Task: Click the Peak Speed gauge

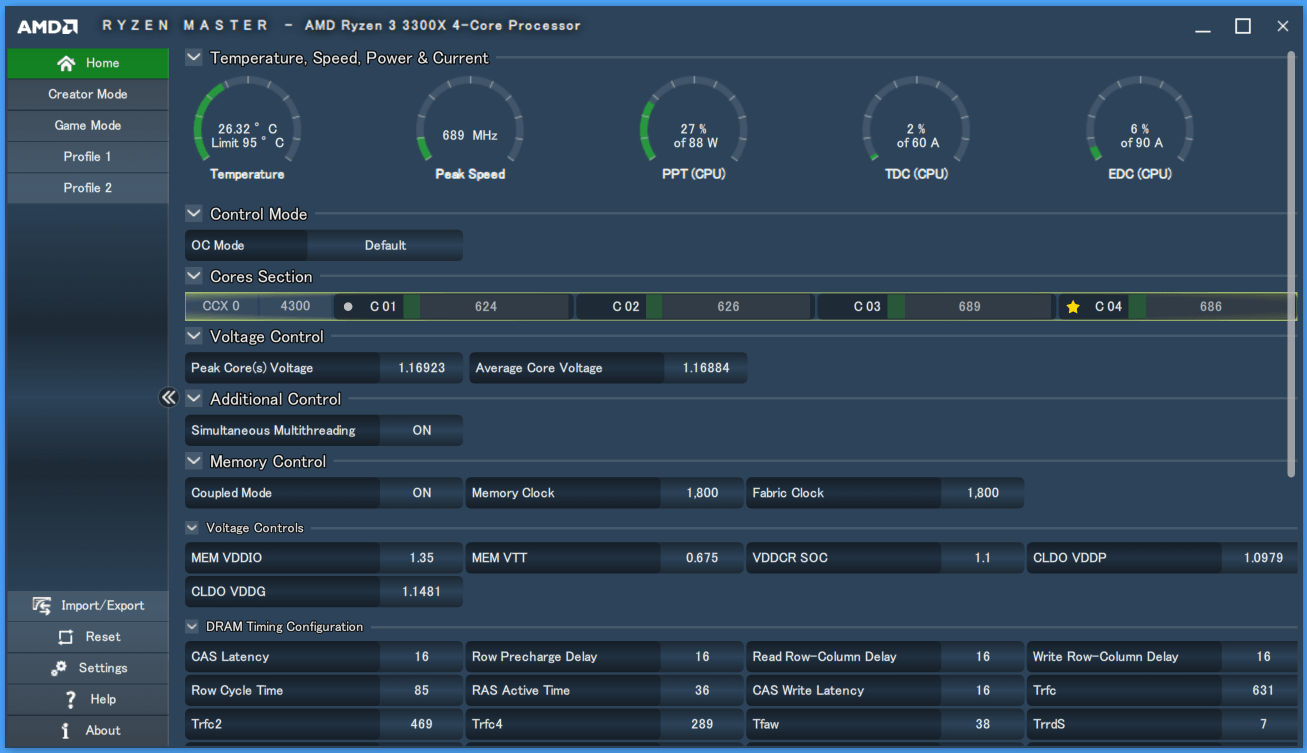Action: pos(470,129)
